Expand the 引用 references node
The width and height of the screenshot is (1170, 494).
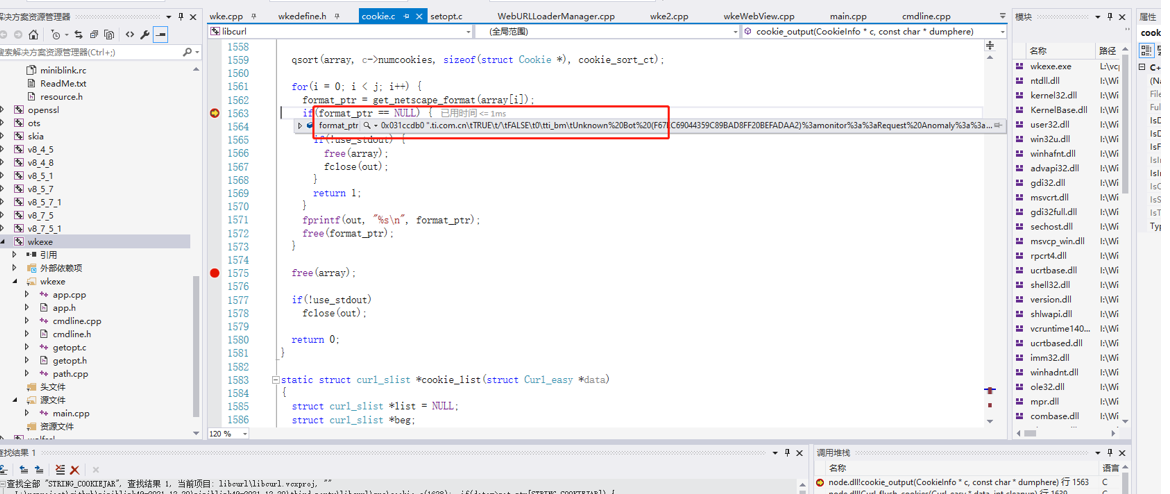tap(15, 255)
